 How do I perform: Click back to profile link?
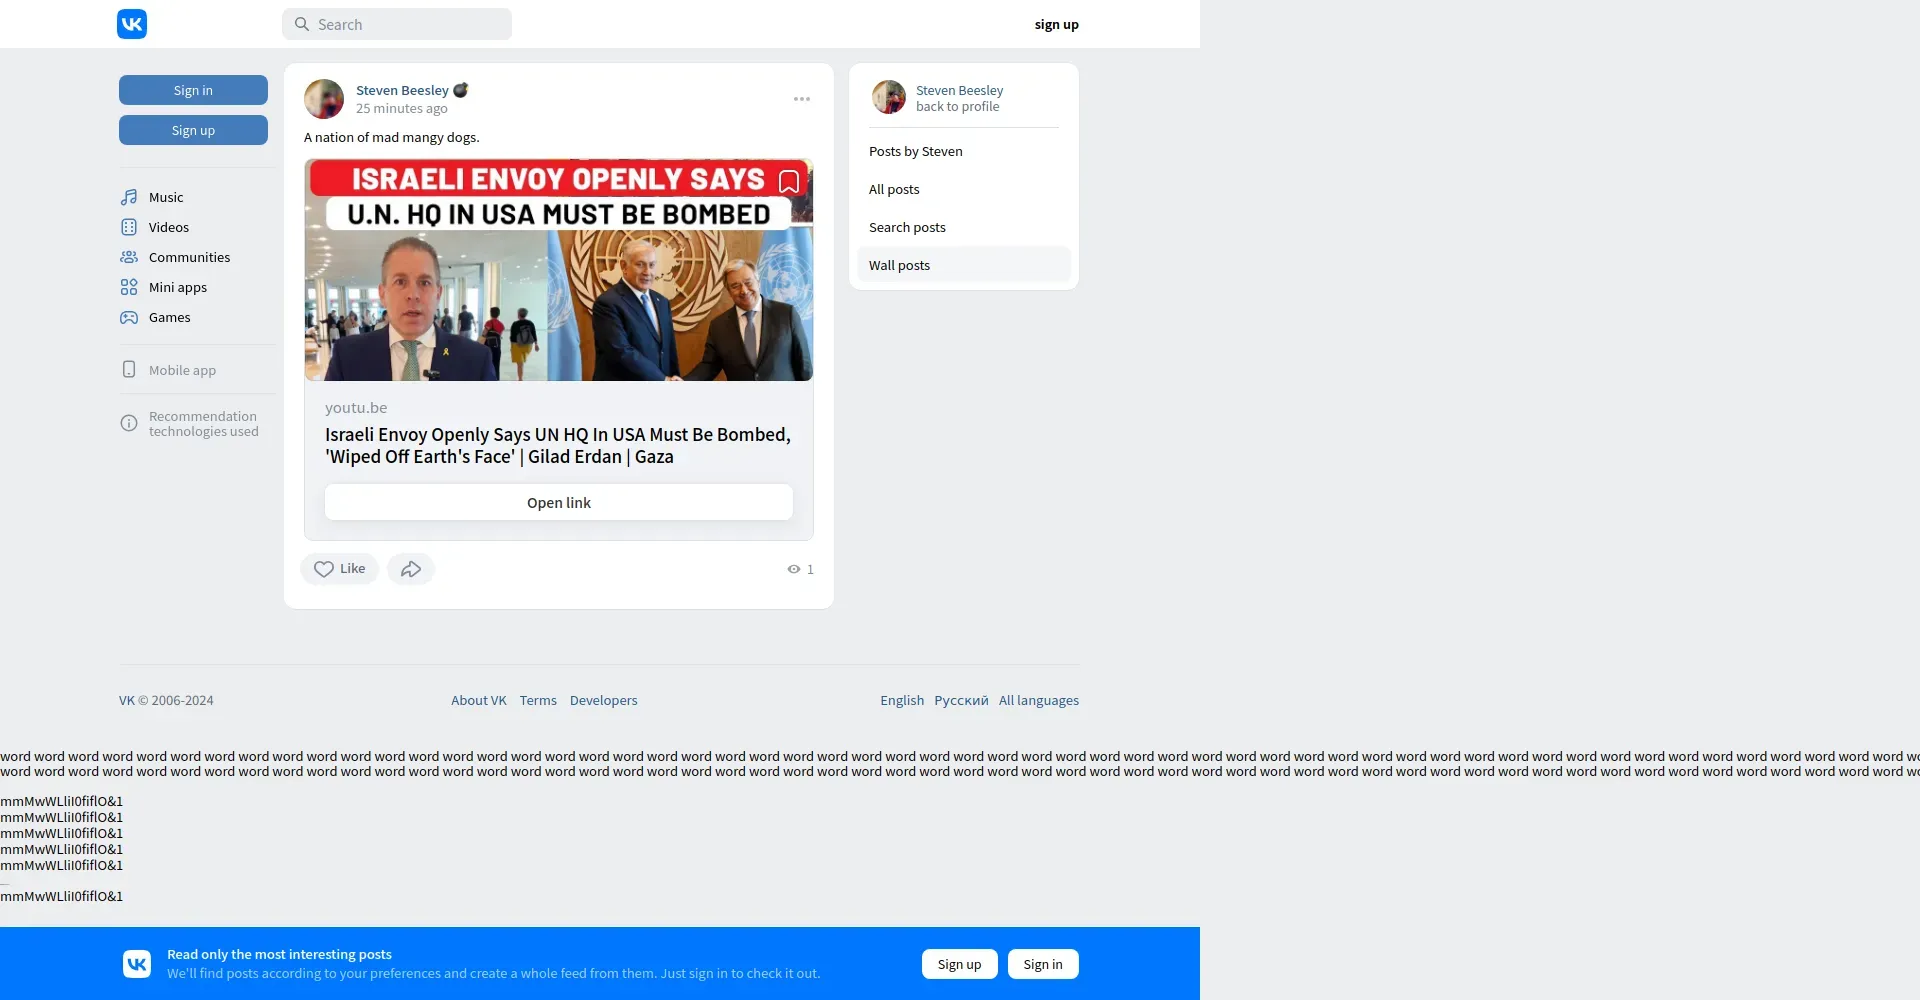pos(957,106)
